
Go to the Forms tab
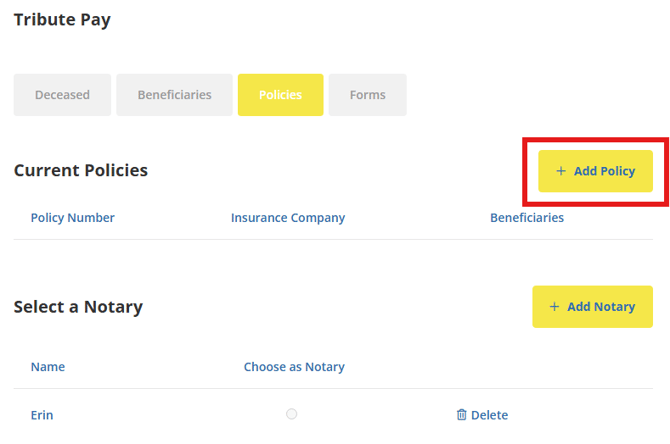(x=367, y=95)
